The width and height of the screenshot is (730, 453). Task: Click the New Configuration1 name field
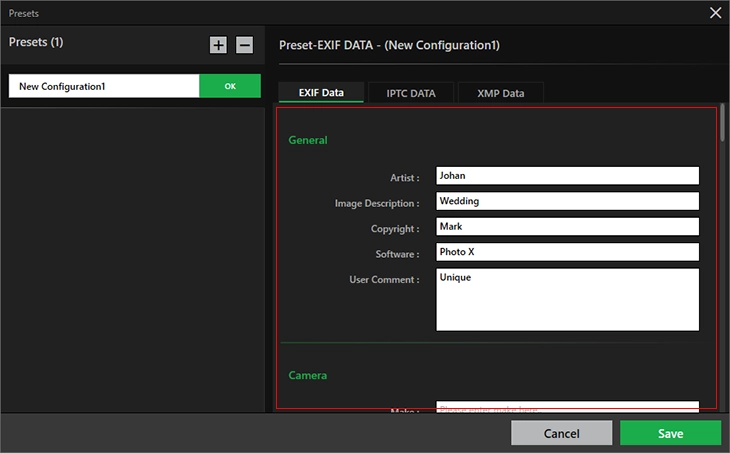[x=104, y=86]
